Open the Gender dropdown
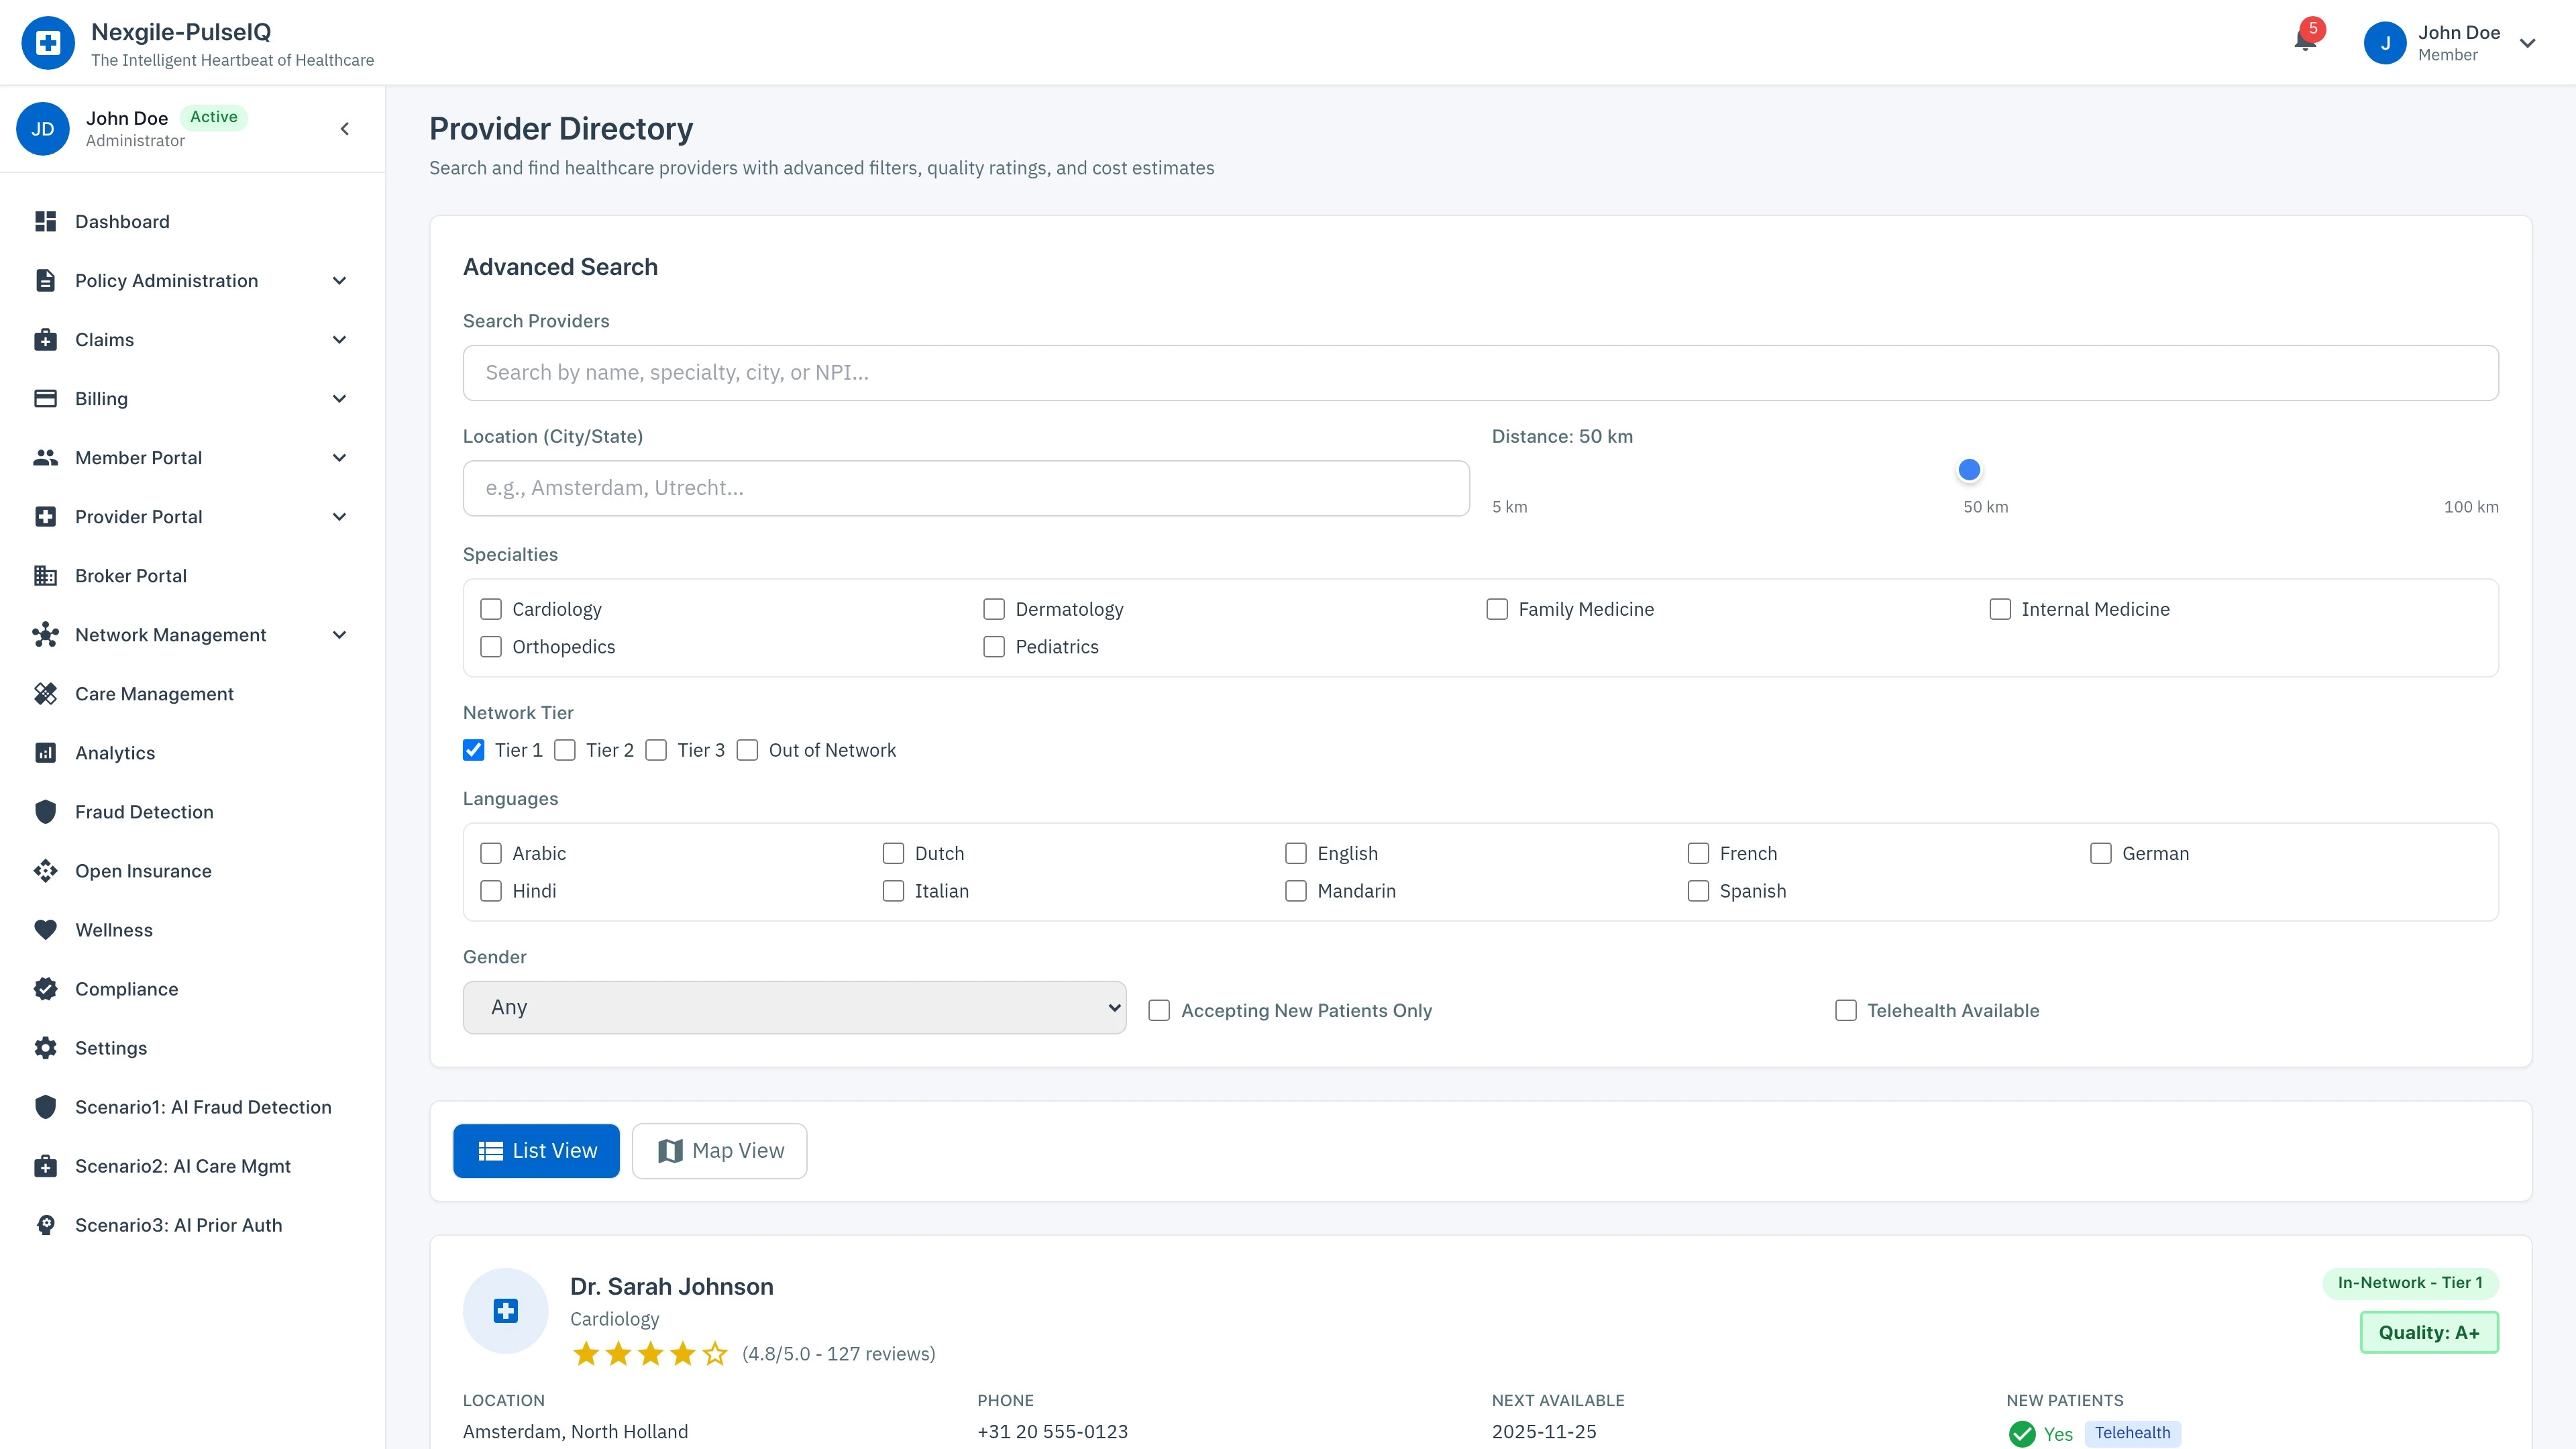Image resolution: width=2576 pixels, height=1449 pixels. pyautogui.click(x=794, y=1007)
